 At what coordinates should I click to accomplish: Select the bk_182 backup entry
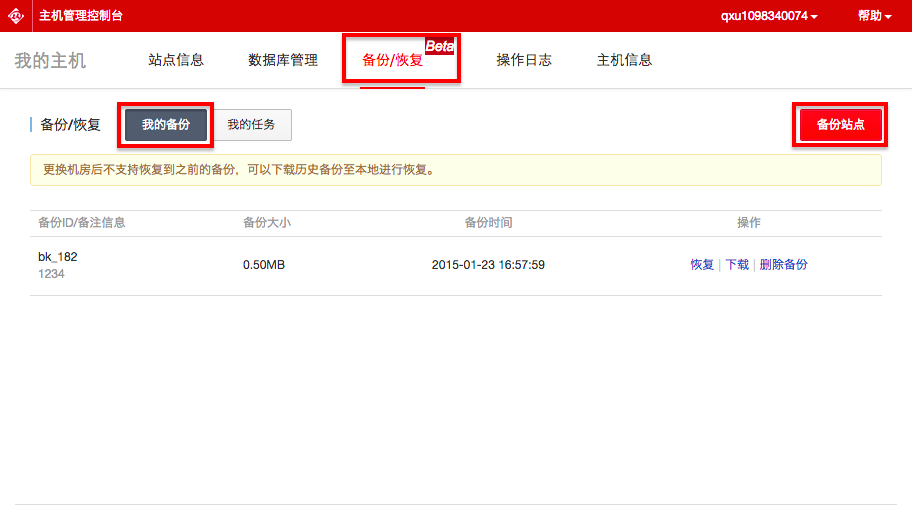coord(58,257)
